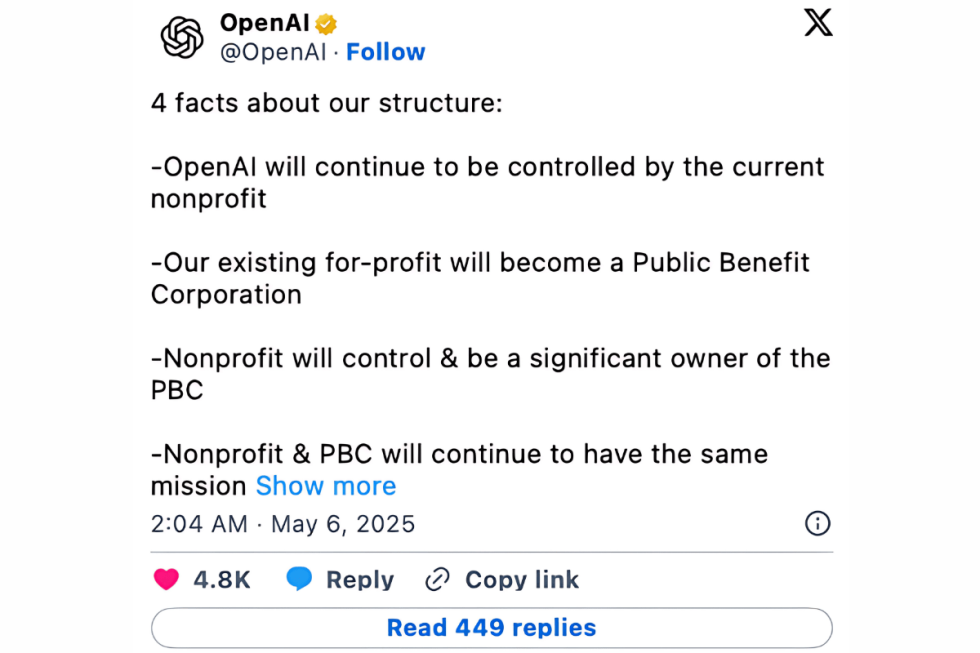Open the info circle icon near the timestamp
Image resolution: width=980 pixels, height=653 pixels.
point(817,523)
